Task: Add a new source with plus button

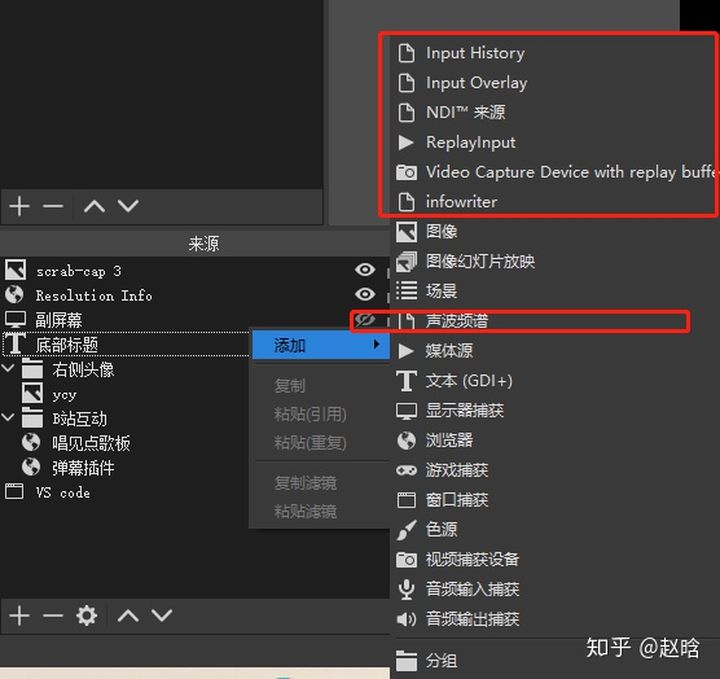Action: 19,616
